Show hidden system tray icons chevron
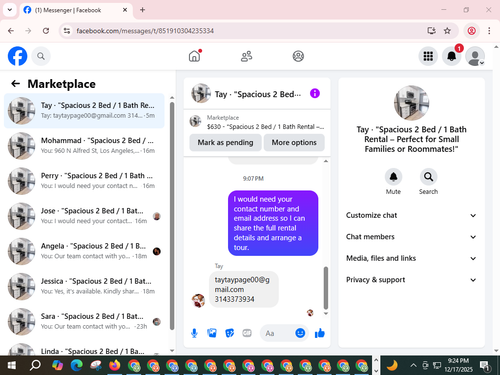 pyautogui.click(x=413, y=365)
